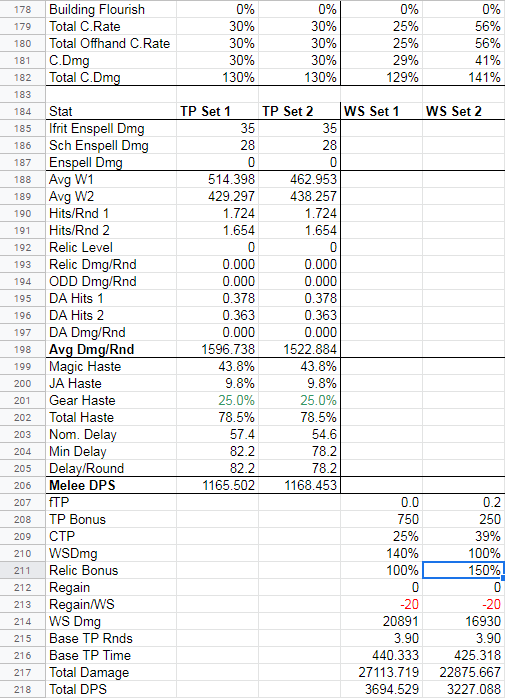Select the 'WS Set 1' header cell
This screenshot has height=698, width=505.
381,111
